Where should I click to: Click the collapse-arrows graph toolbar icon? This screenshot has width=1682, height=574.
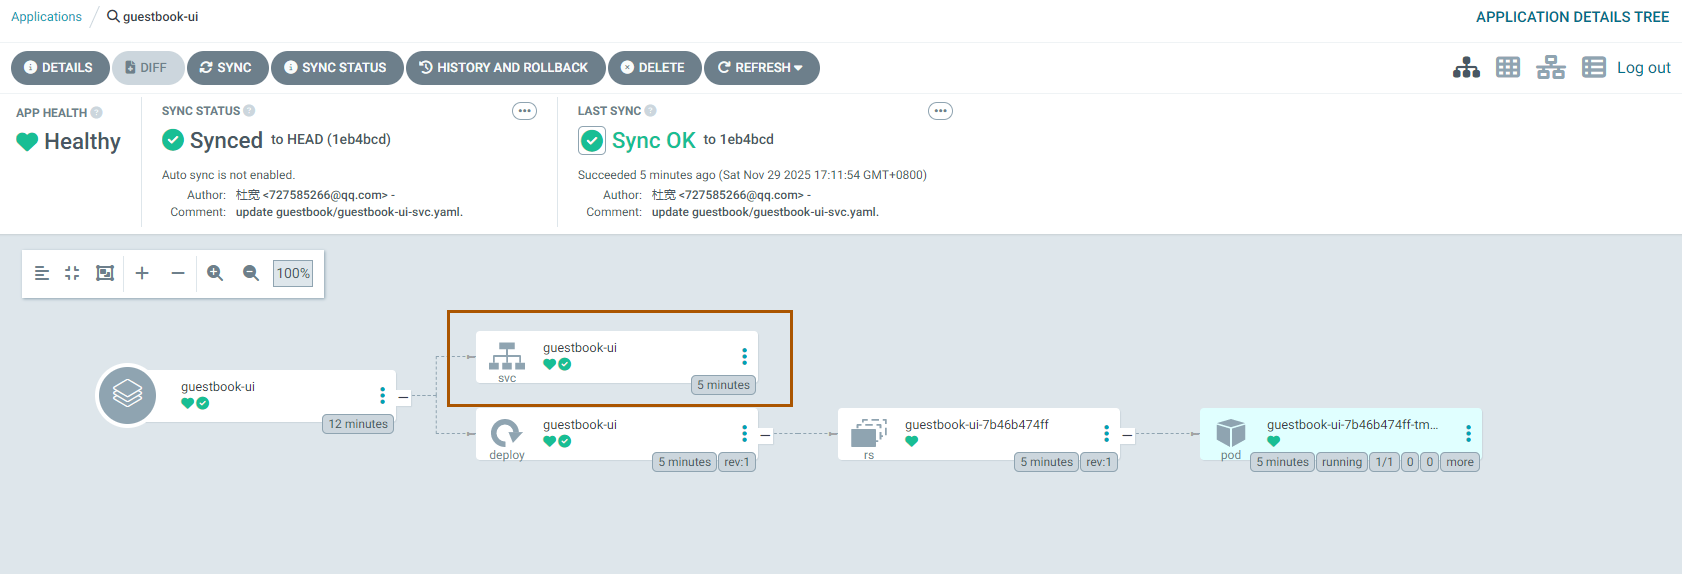tap(72, 273)
